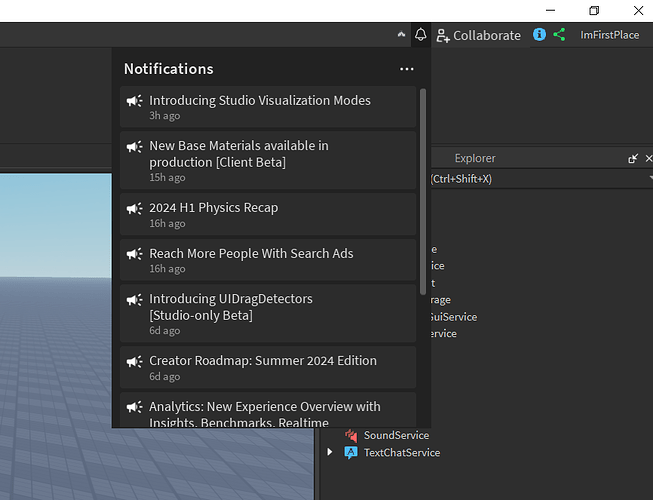Open the 2024 H1 Physics Recap notification
The image size is (653, 500).
[268, 214]
